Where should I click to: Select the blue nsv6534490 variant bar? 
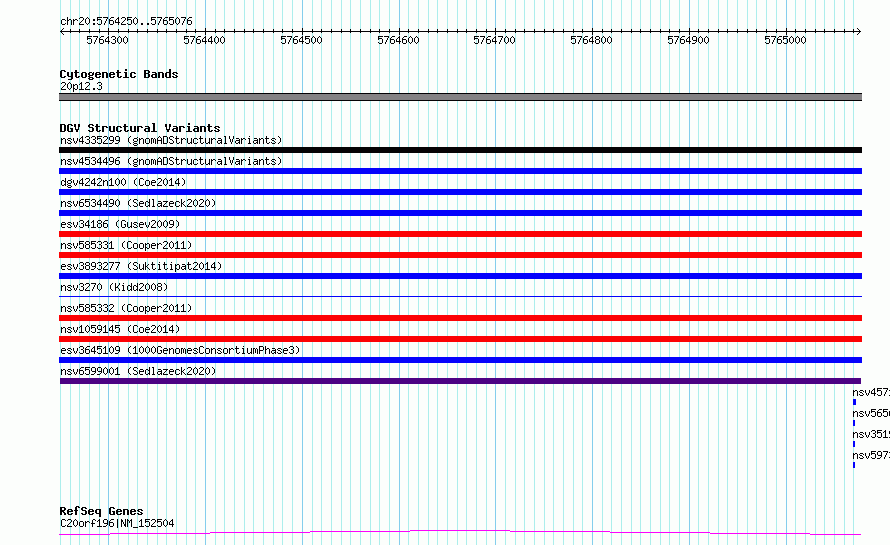(460, 213)
